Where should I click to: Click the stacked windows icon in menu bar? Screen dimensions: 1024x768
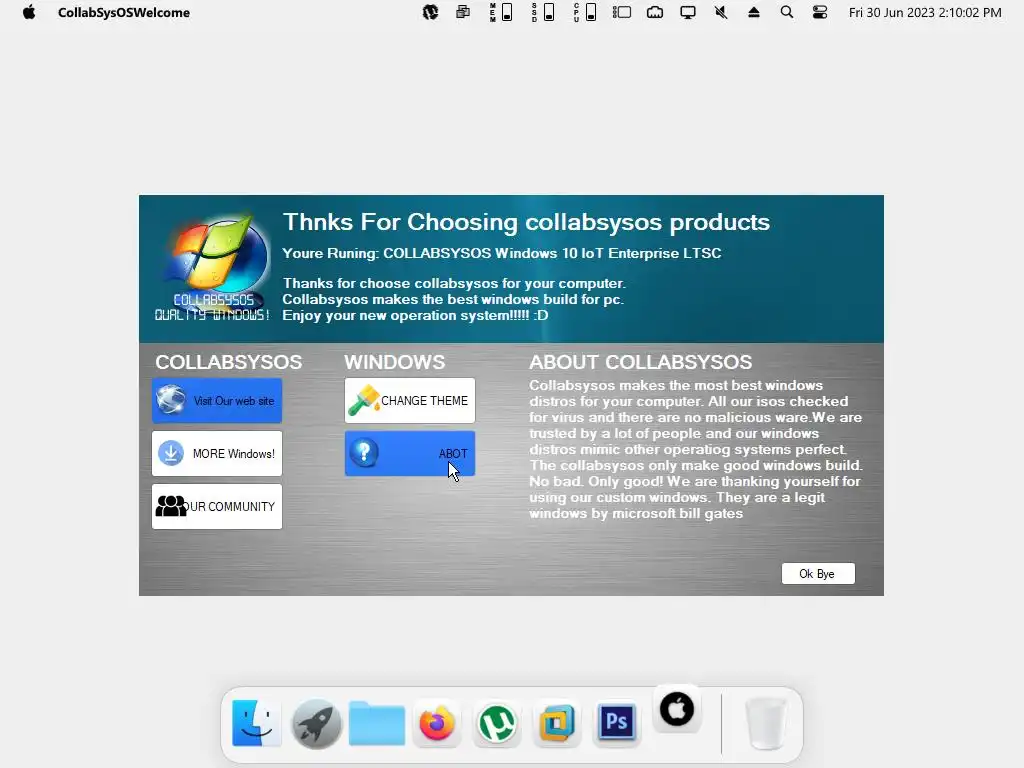click(x=463, y=12)
